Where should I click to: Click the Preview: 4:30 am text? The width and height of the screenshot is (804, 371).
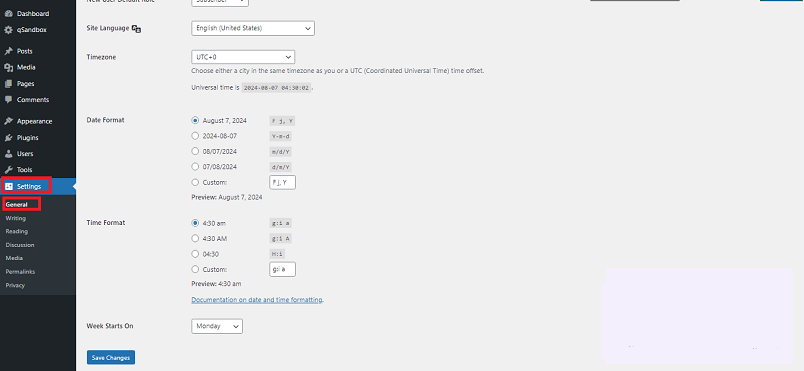point(216,284)
